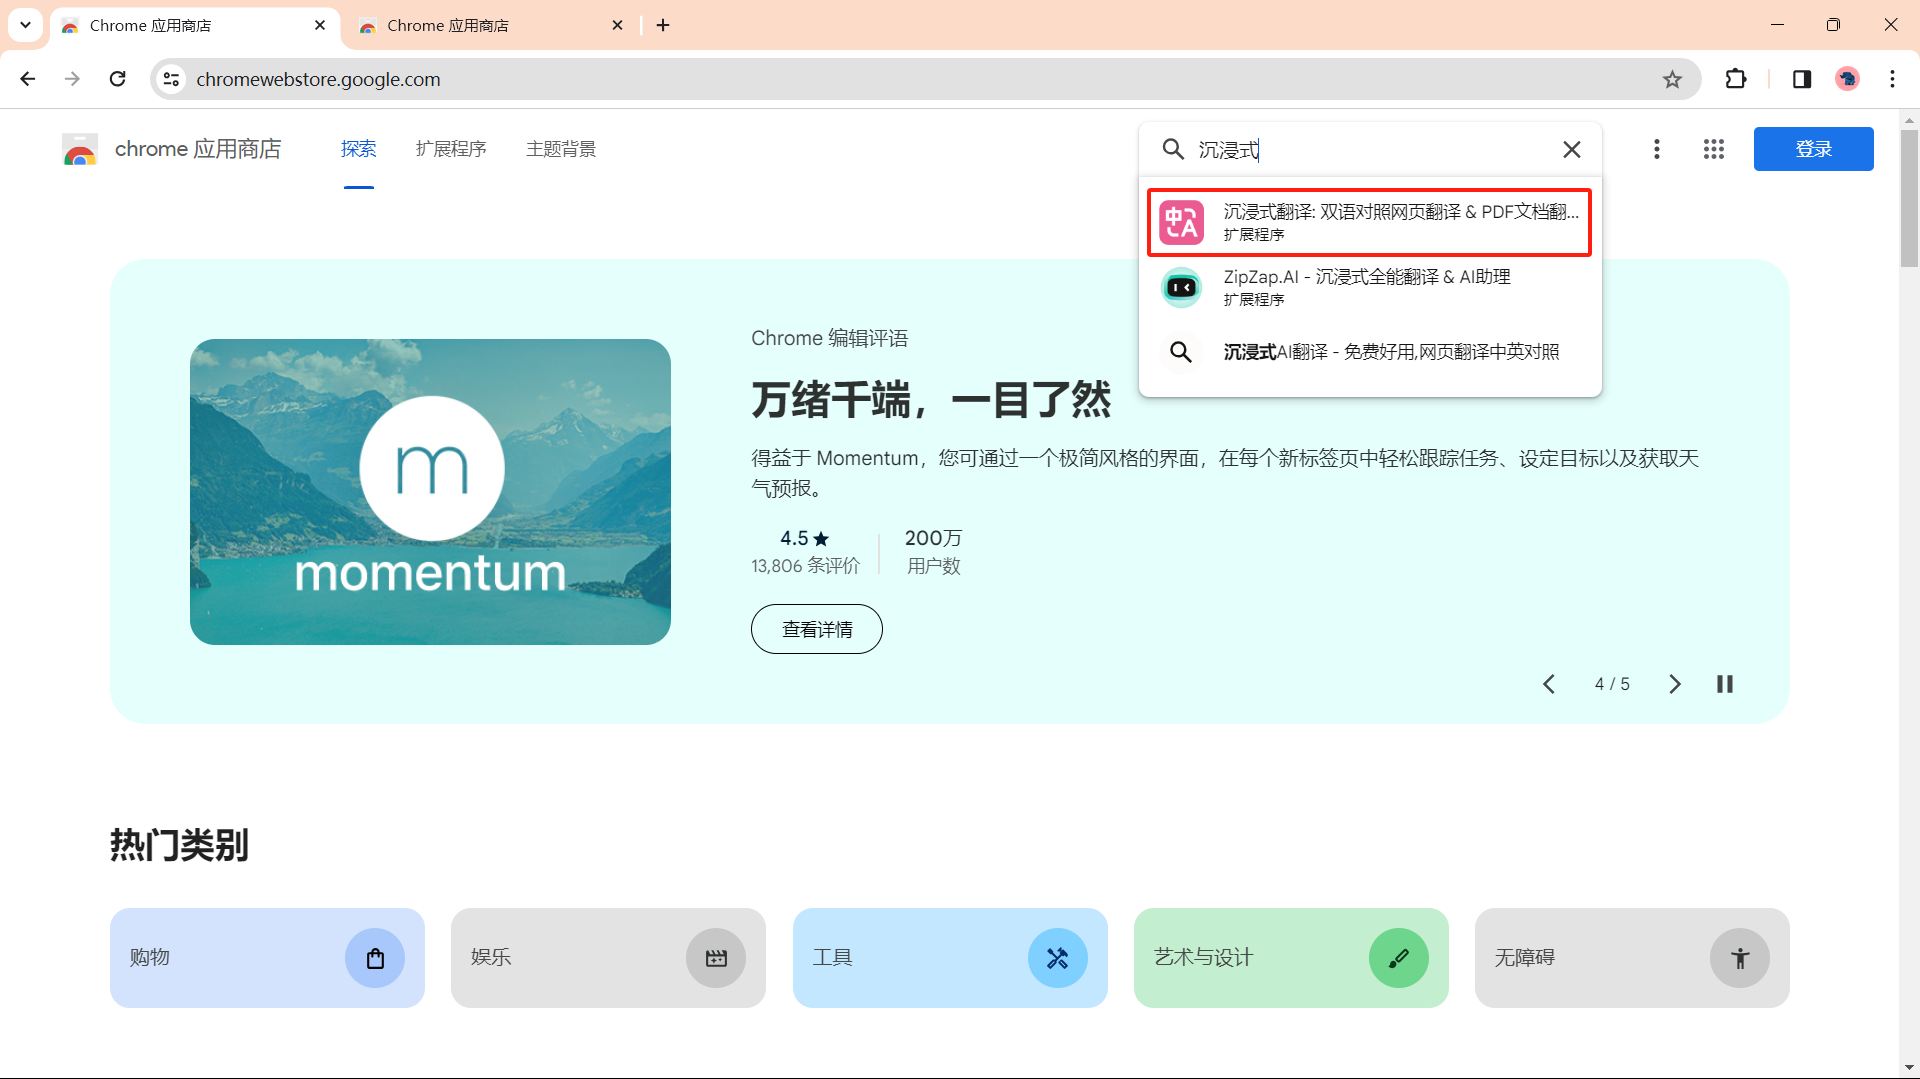
Task: Switch to the 主题背景 tab
Action: tap(561, 149)
